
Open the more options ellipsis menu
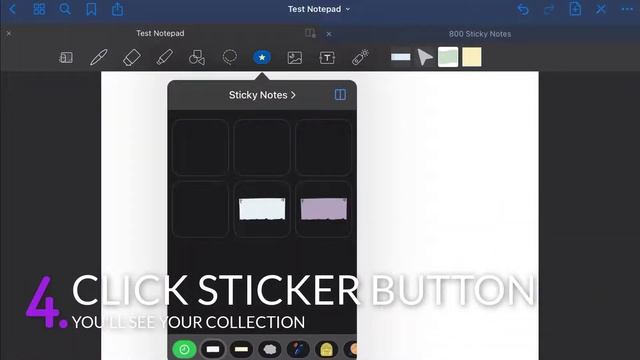point(627,9)
